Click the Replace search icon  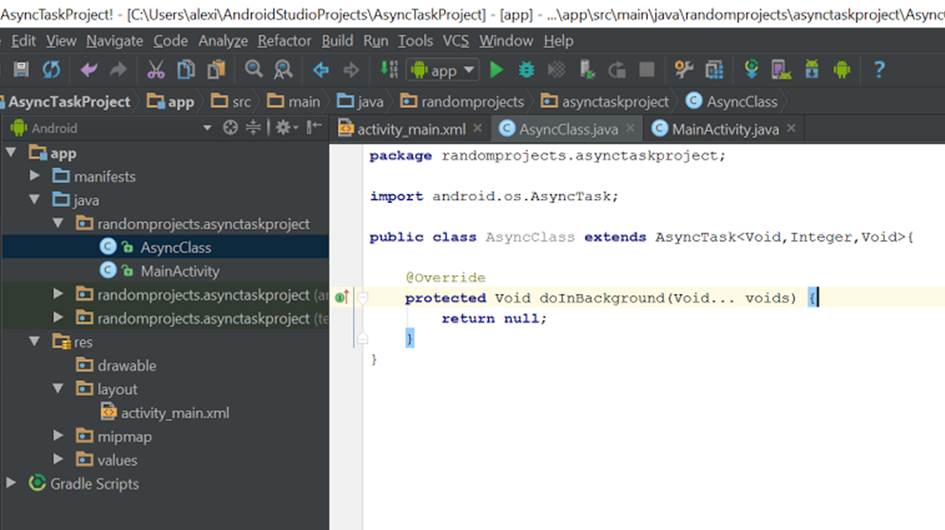click(x=283, y=70)
